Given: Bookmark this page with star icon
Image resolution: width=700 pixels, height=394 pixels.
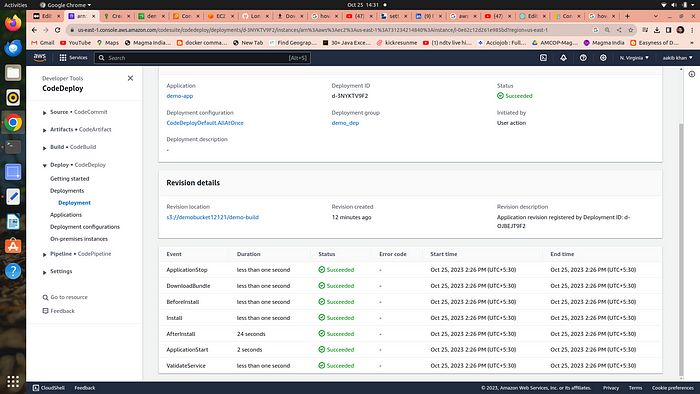Looking at the screenshot, I should [630, 30].
